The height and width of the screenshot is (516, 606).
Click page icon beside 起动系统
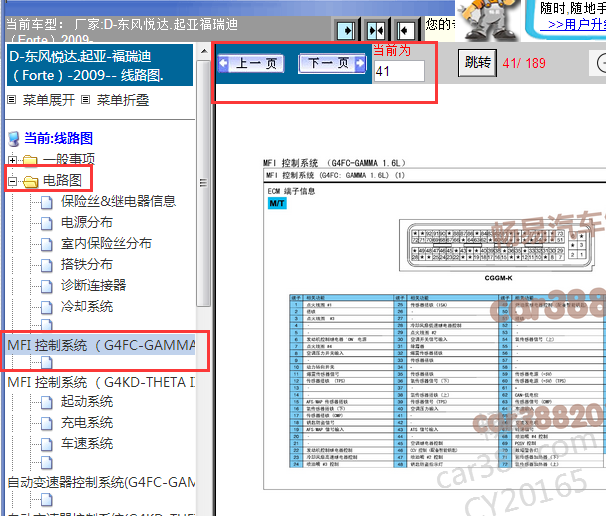click(47, 403)
